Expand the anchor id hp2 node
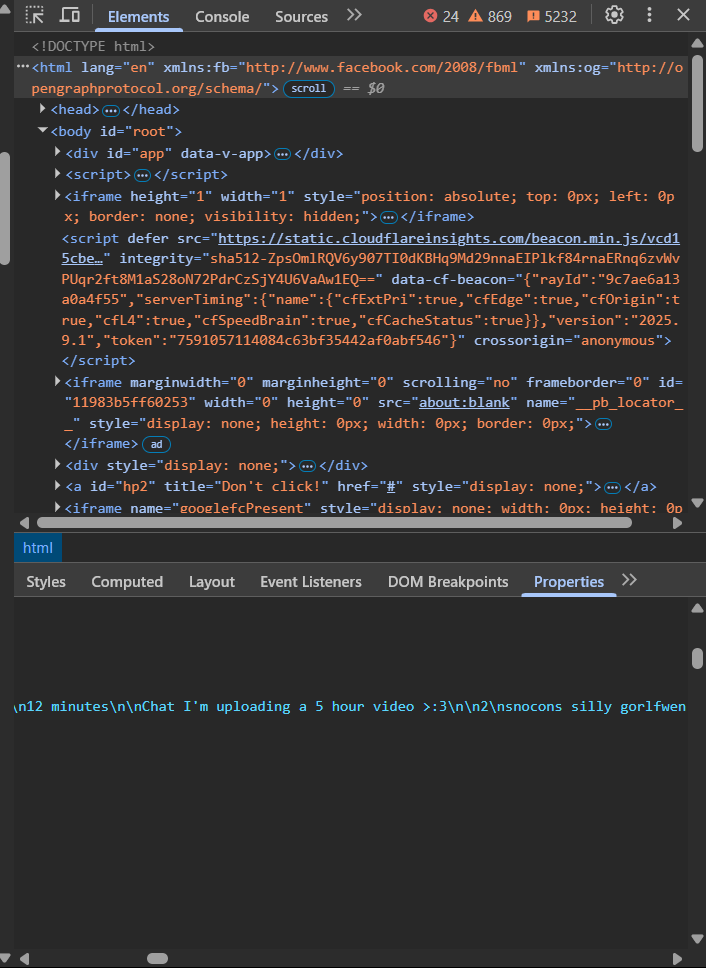This screenshot has height=968, width=706. (x=57, y=485)
